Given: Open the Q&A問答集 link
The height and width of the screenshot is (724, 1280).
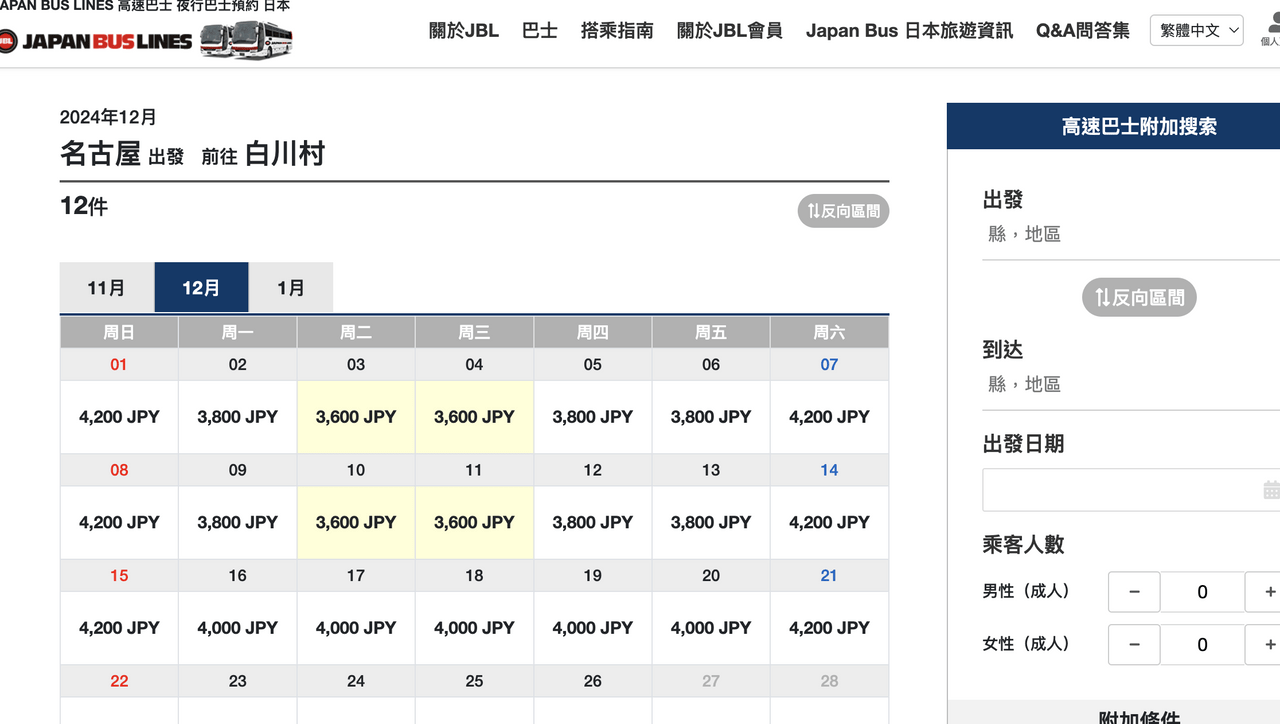Looking at the screenshot, I should [1083, 31].
